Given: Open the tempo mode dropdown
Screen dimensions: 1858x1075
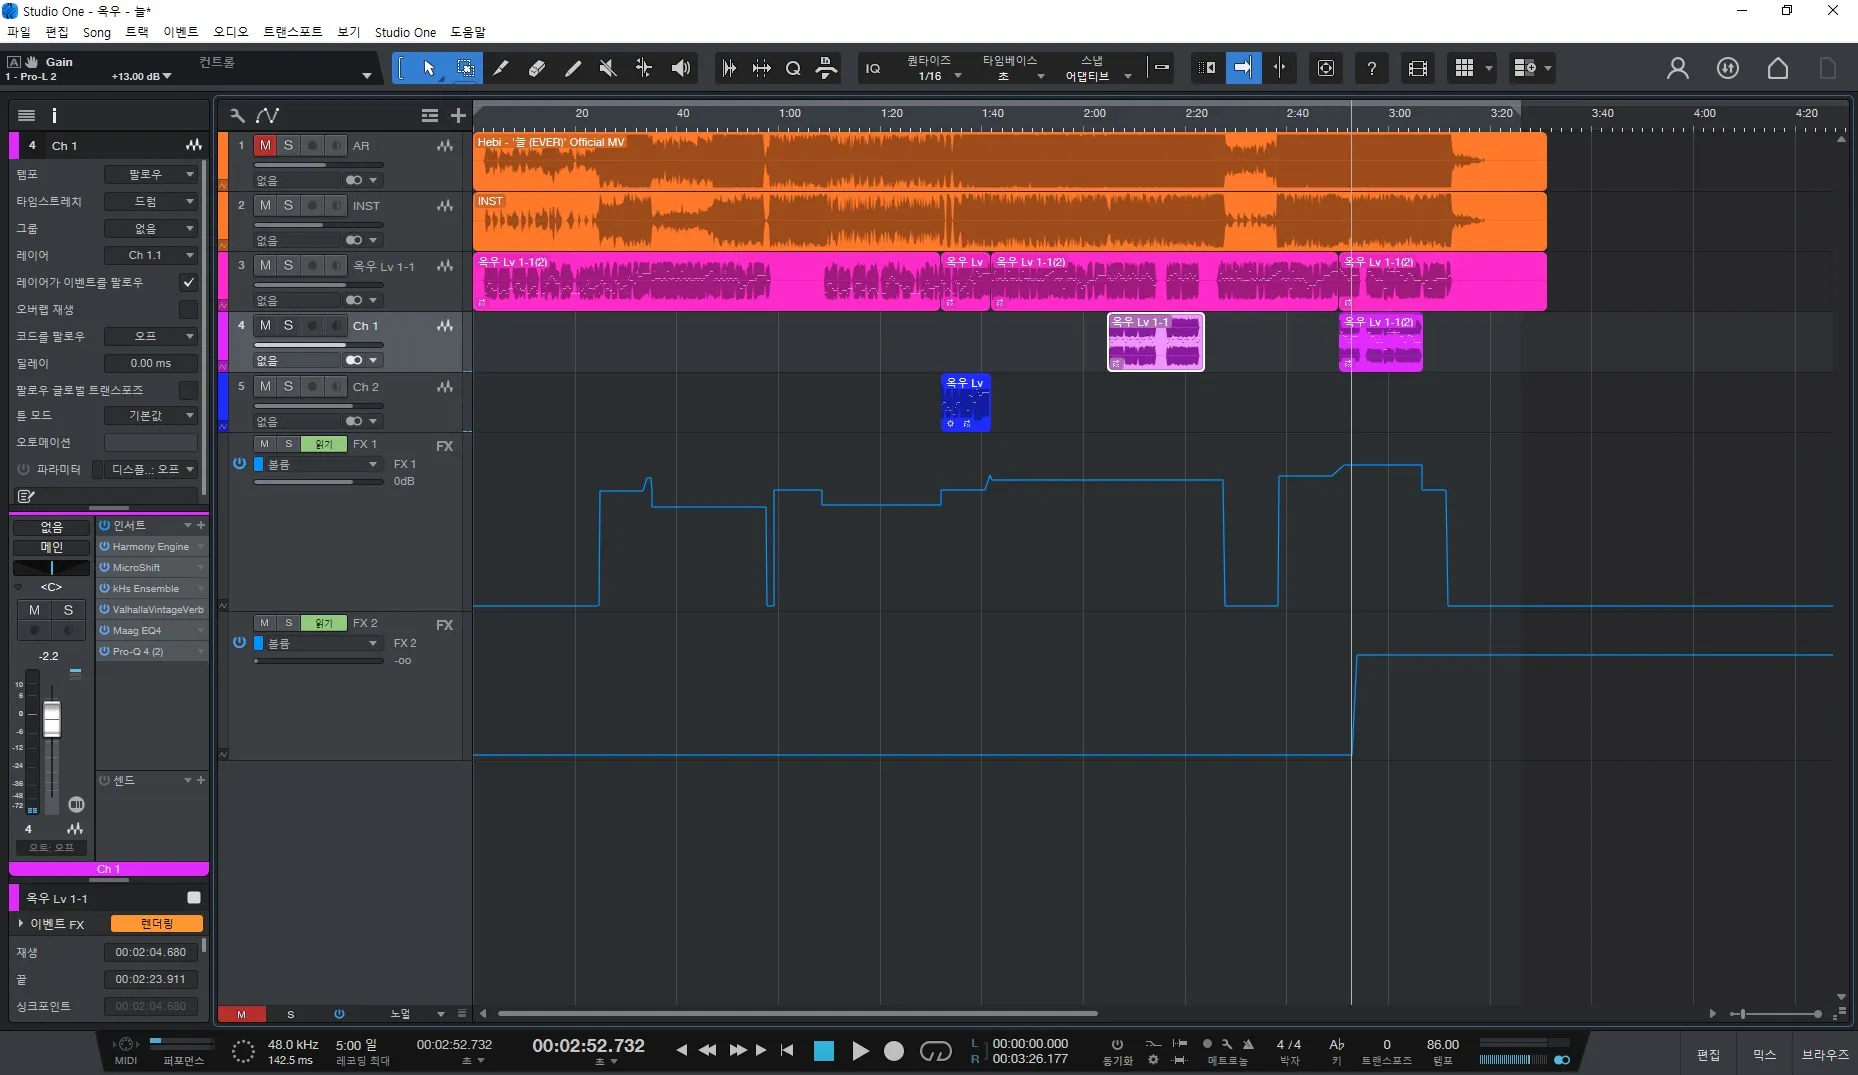Looking at the screenshot, I should pos(150,175).
